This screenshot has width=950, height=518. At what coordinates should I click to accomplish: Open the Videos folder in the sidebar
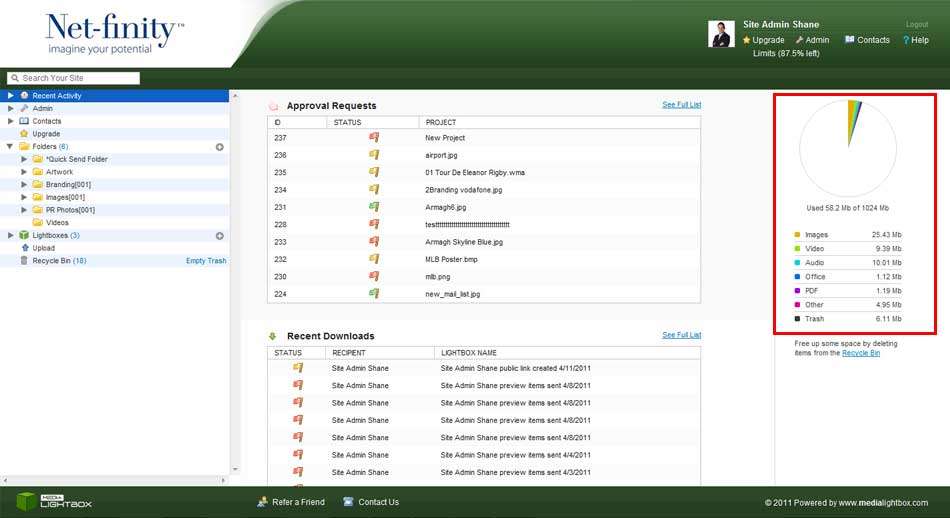pyautogui.click(x=57, y=223)
